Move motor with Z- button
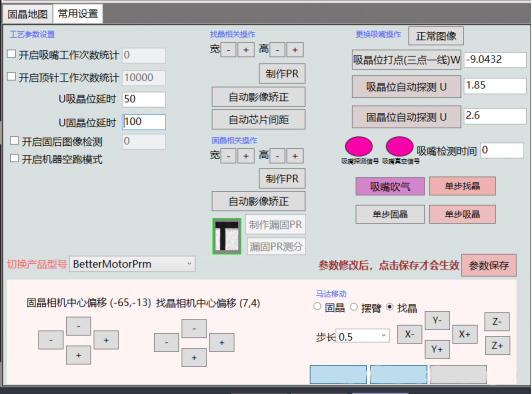532x394 pixels. point(497,322)
